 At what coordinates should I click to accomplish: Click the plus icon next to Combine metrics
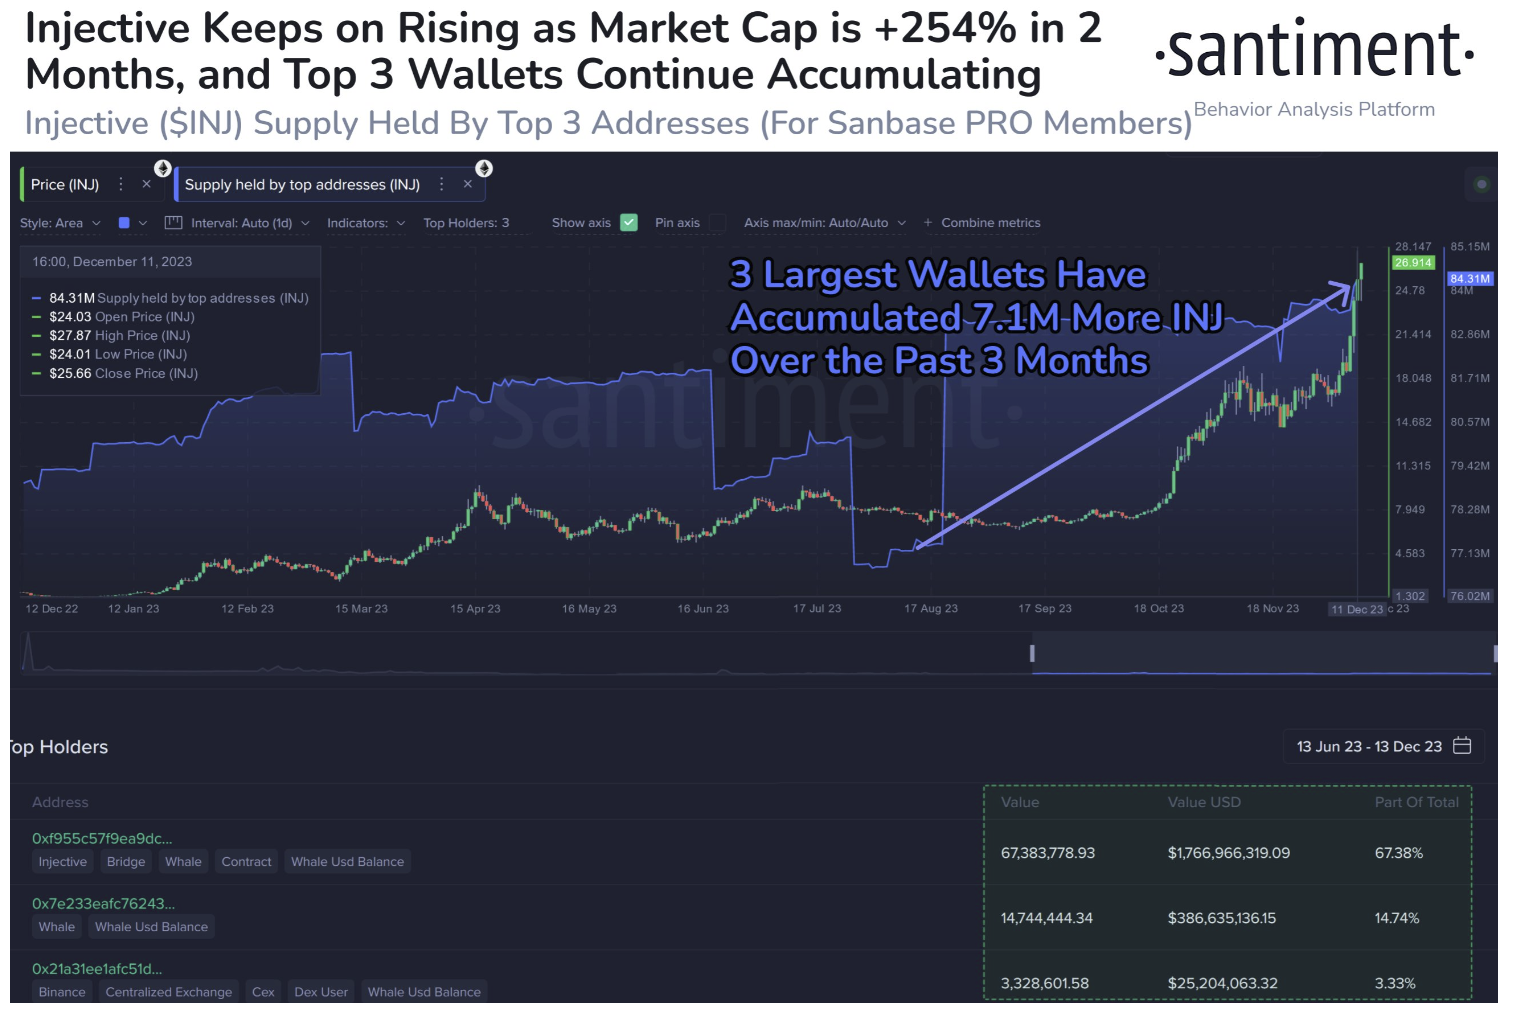[x=928, y=223]
